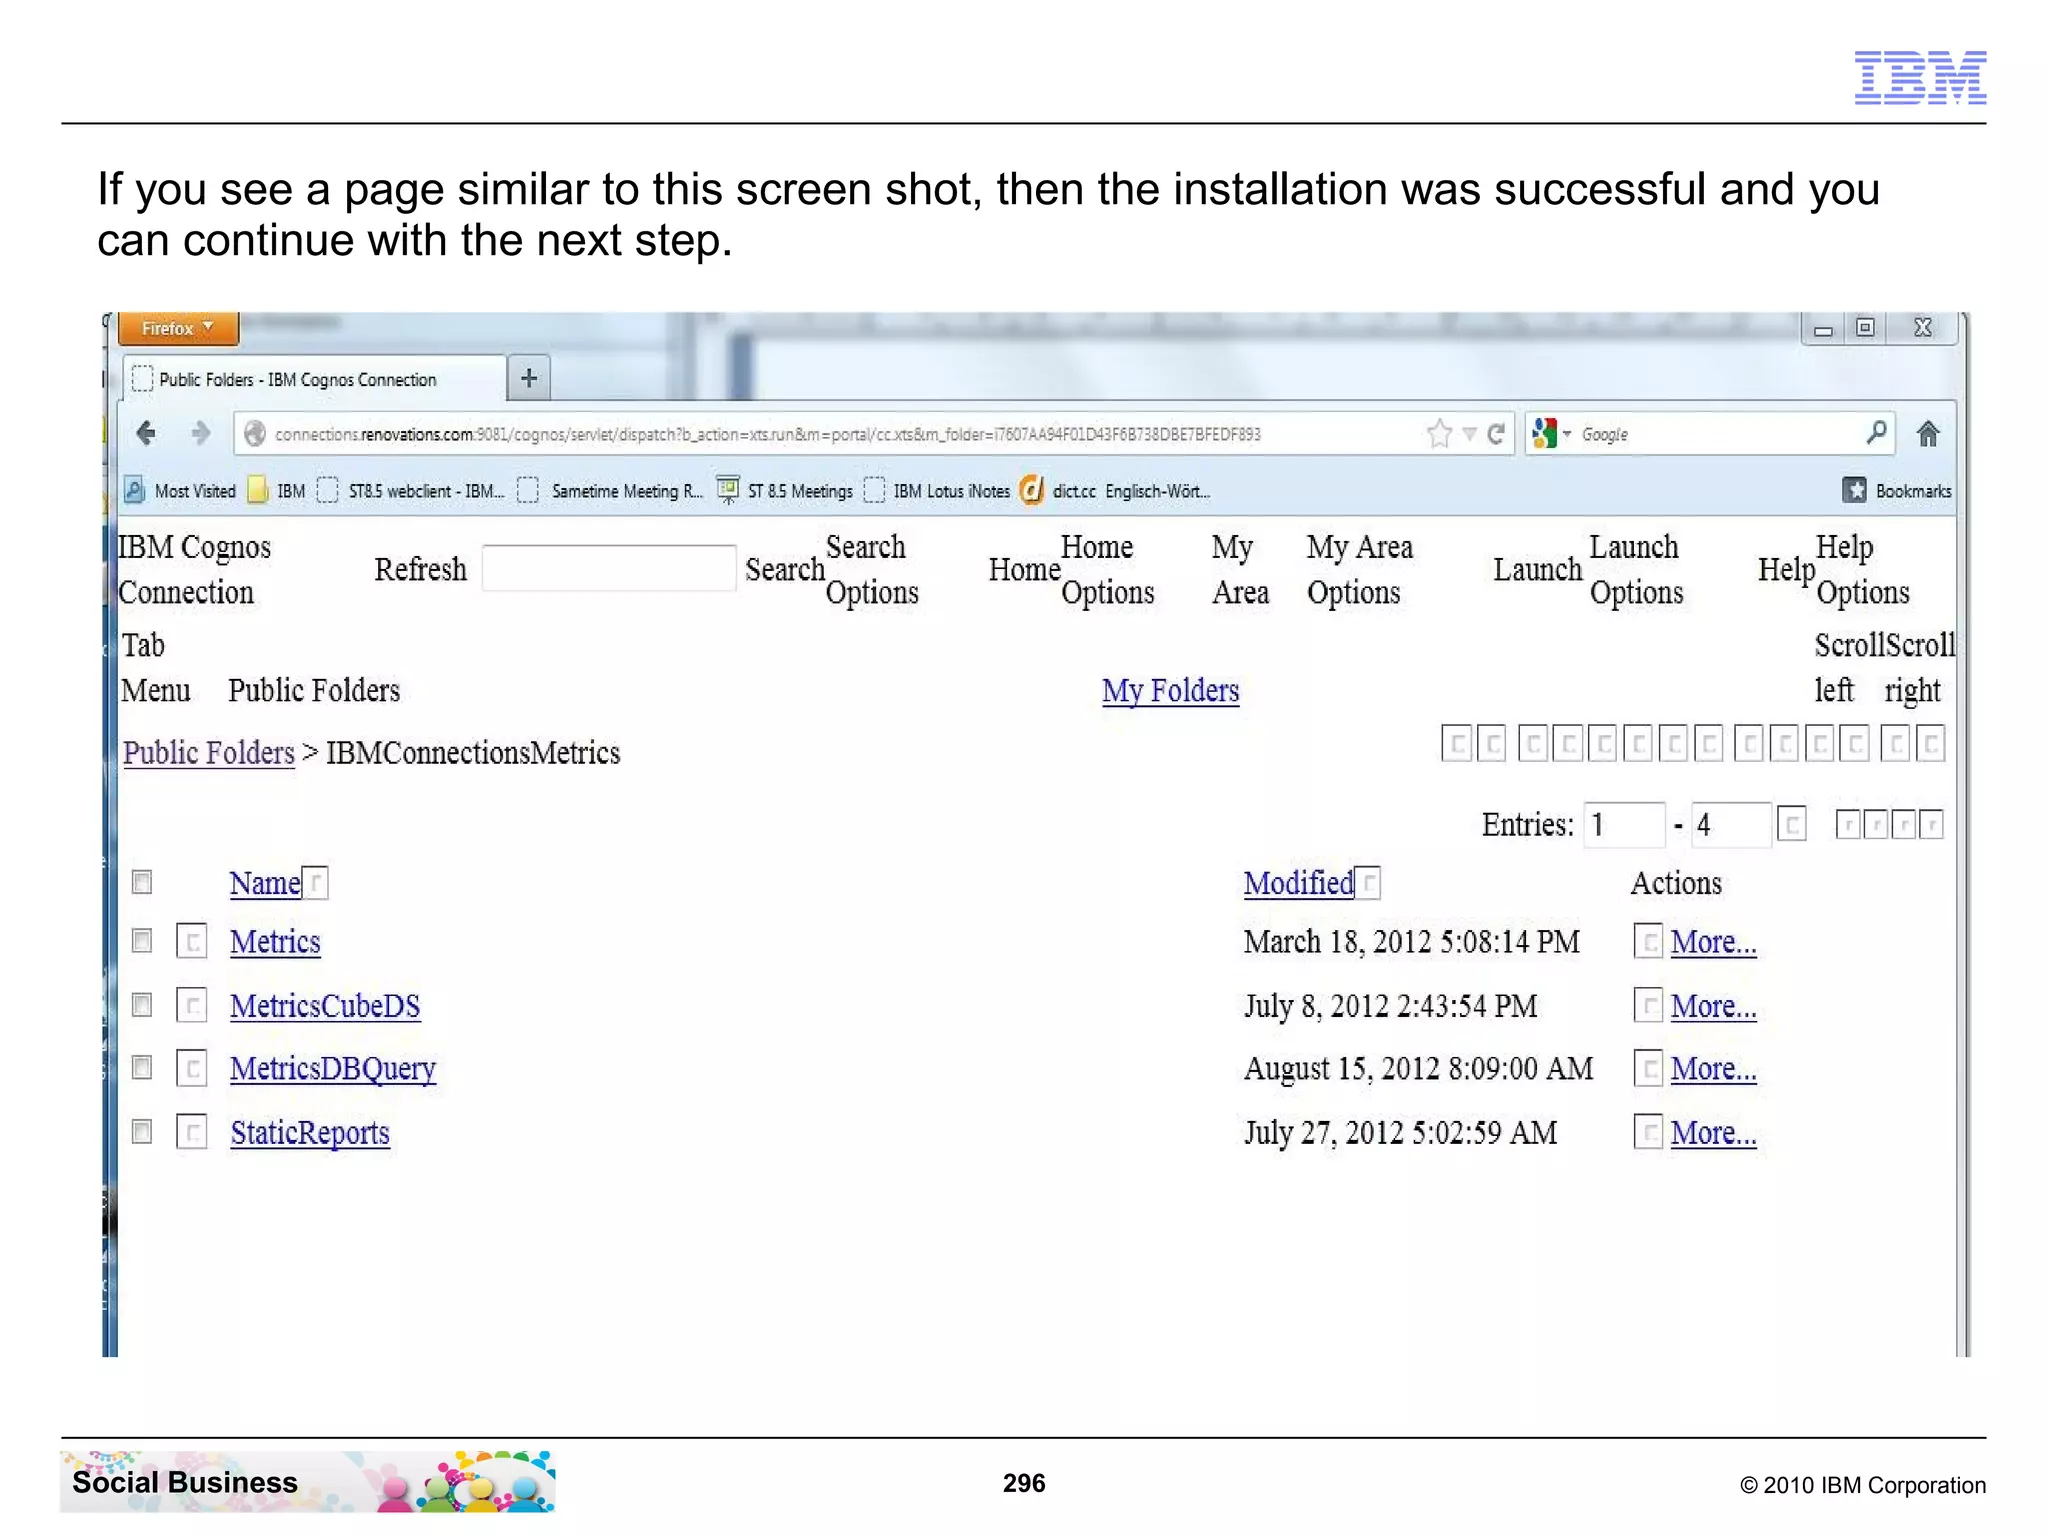
Task: Open the StaticReports folder link
Action: (310, 1133)
